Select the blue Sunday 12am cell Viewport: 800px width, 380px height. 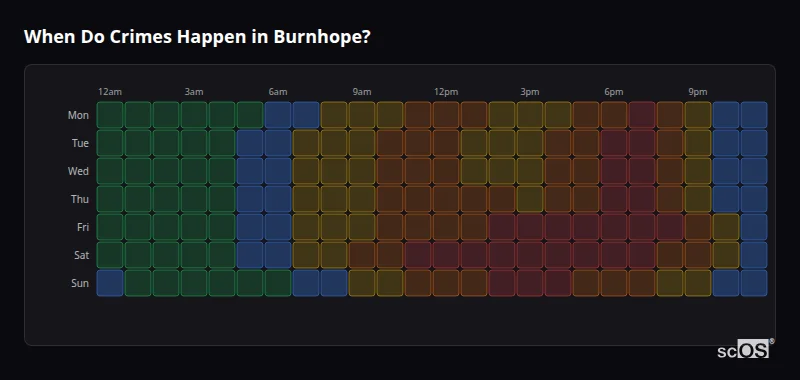(x=110, y=283)
